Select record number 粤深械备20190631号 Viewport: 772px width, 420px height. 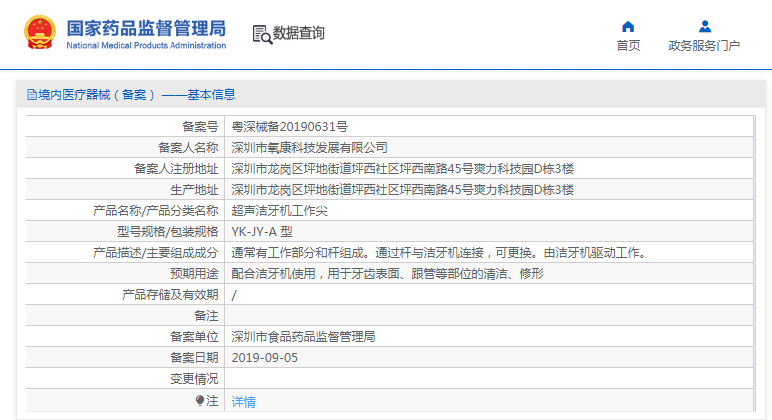pos(290,127)
